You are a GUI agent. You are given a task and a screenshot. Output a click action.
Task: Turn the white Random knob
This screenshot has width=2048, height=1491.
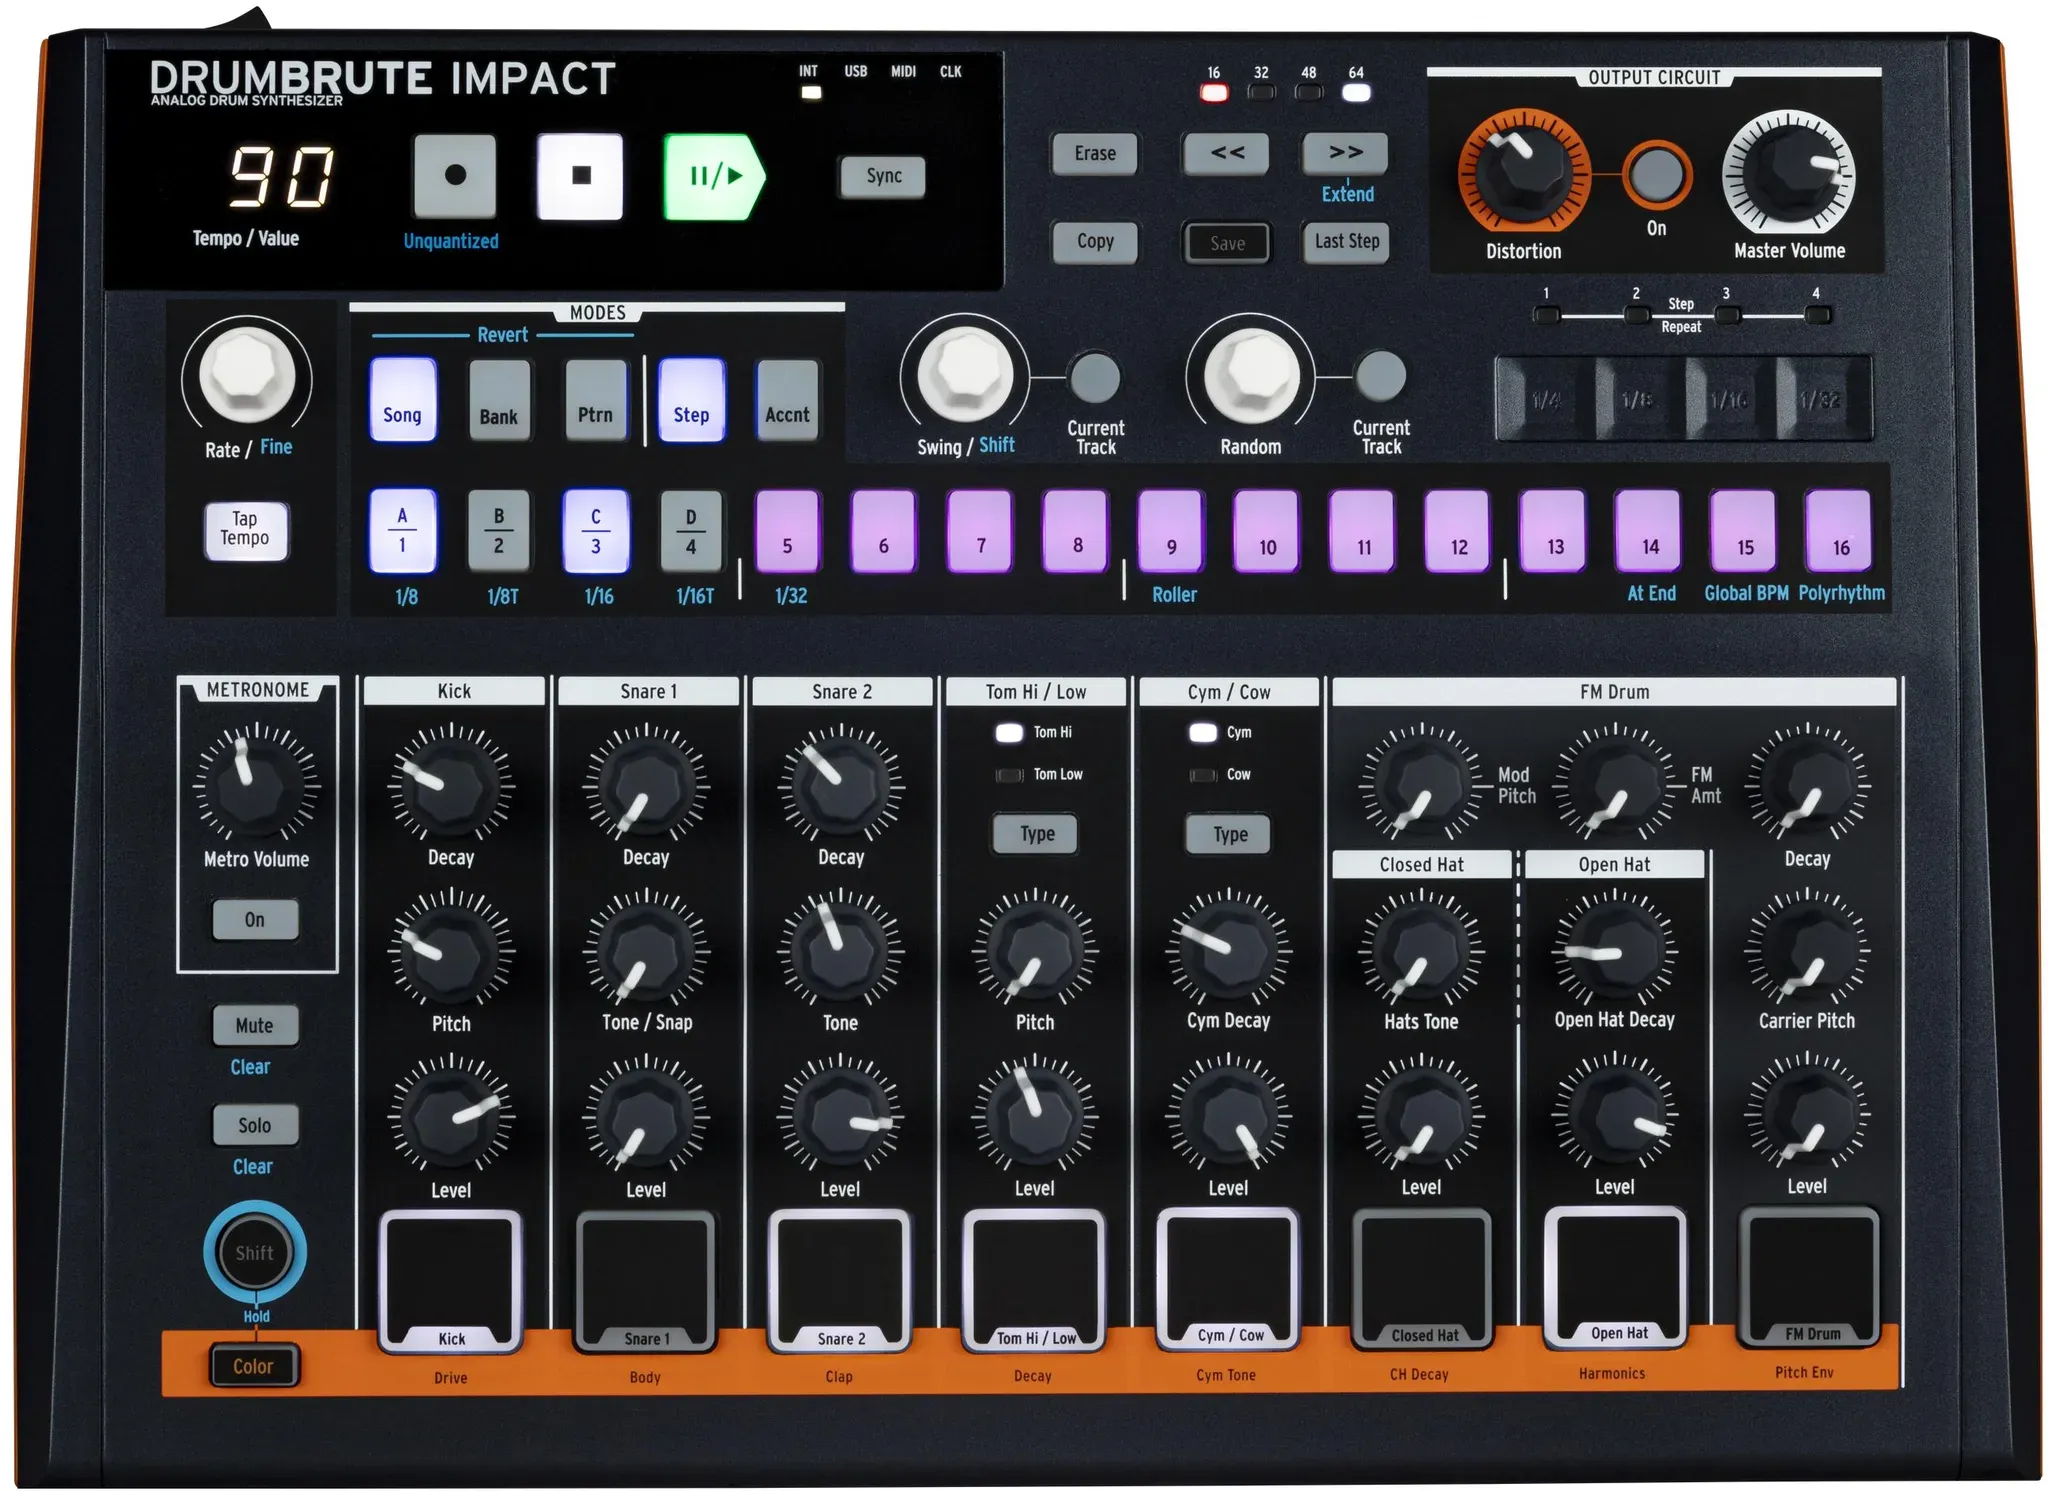[1250, 375]
